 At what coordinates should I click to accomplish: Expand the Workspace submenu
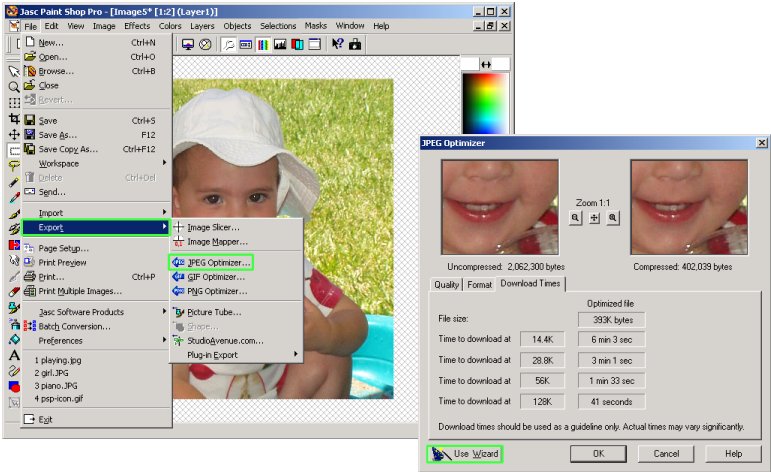(96, 164)
